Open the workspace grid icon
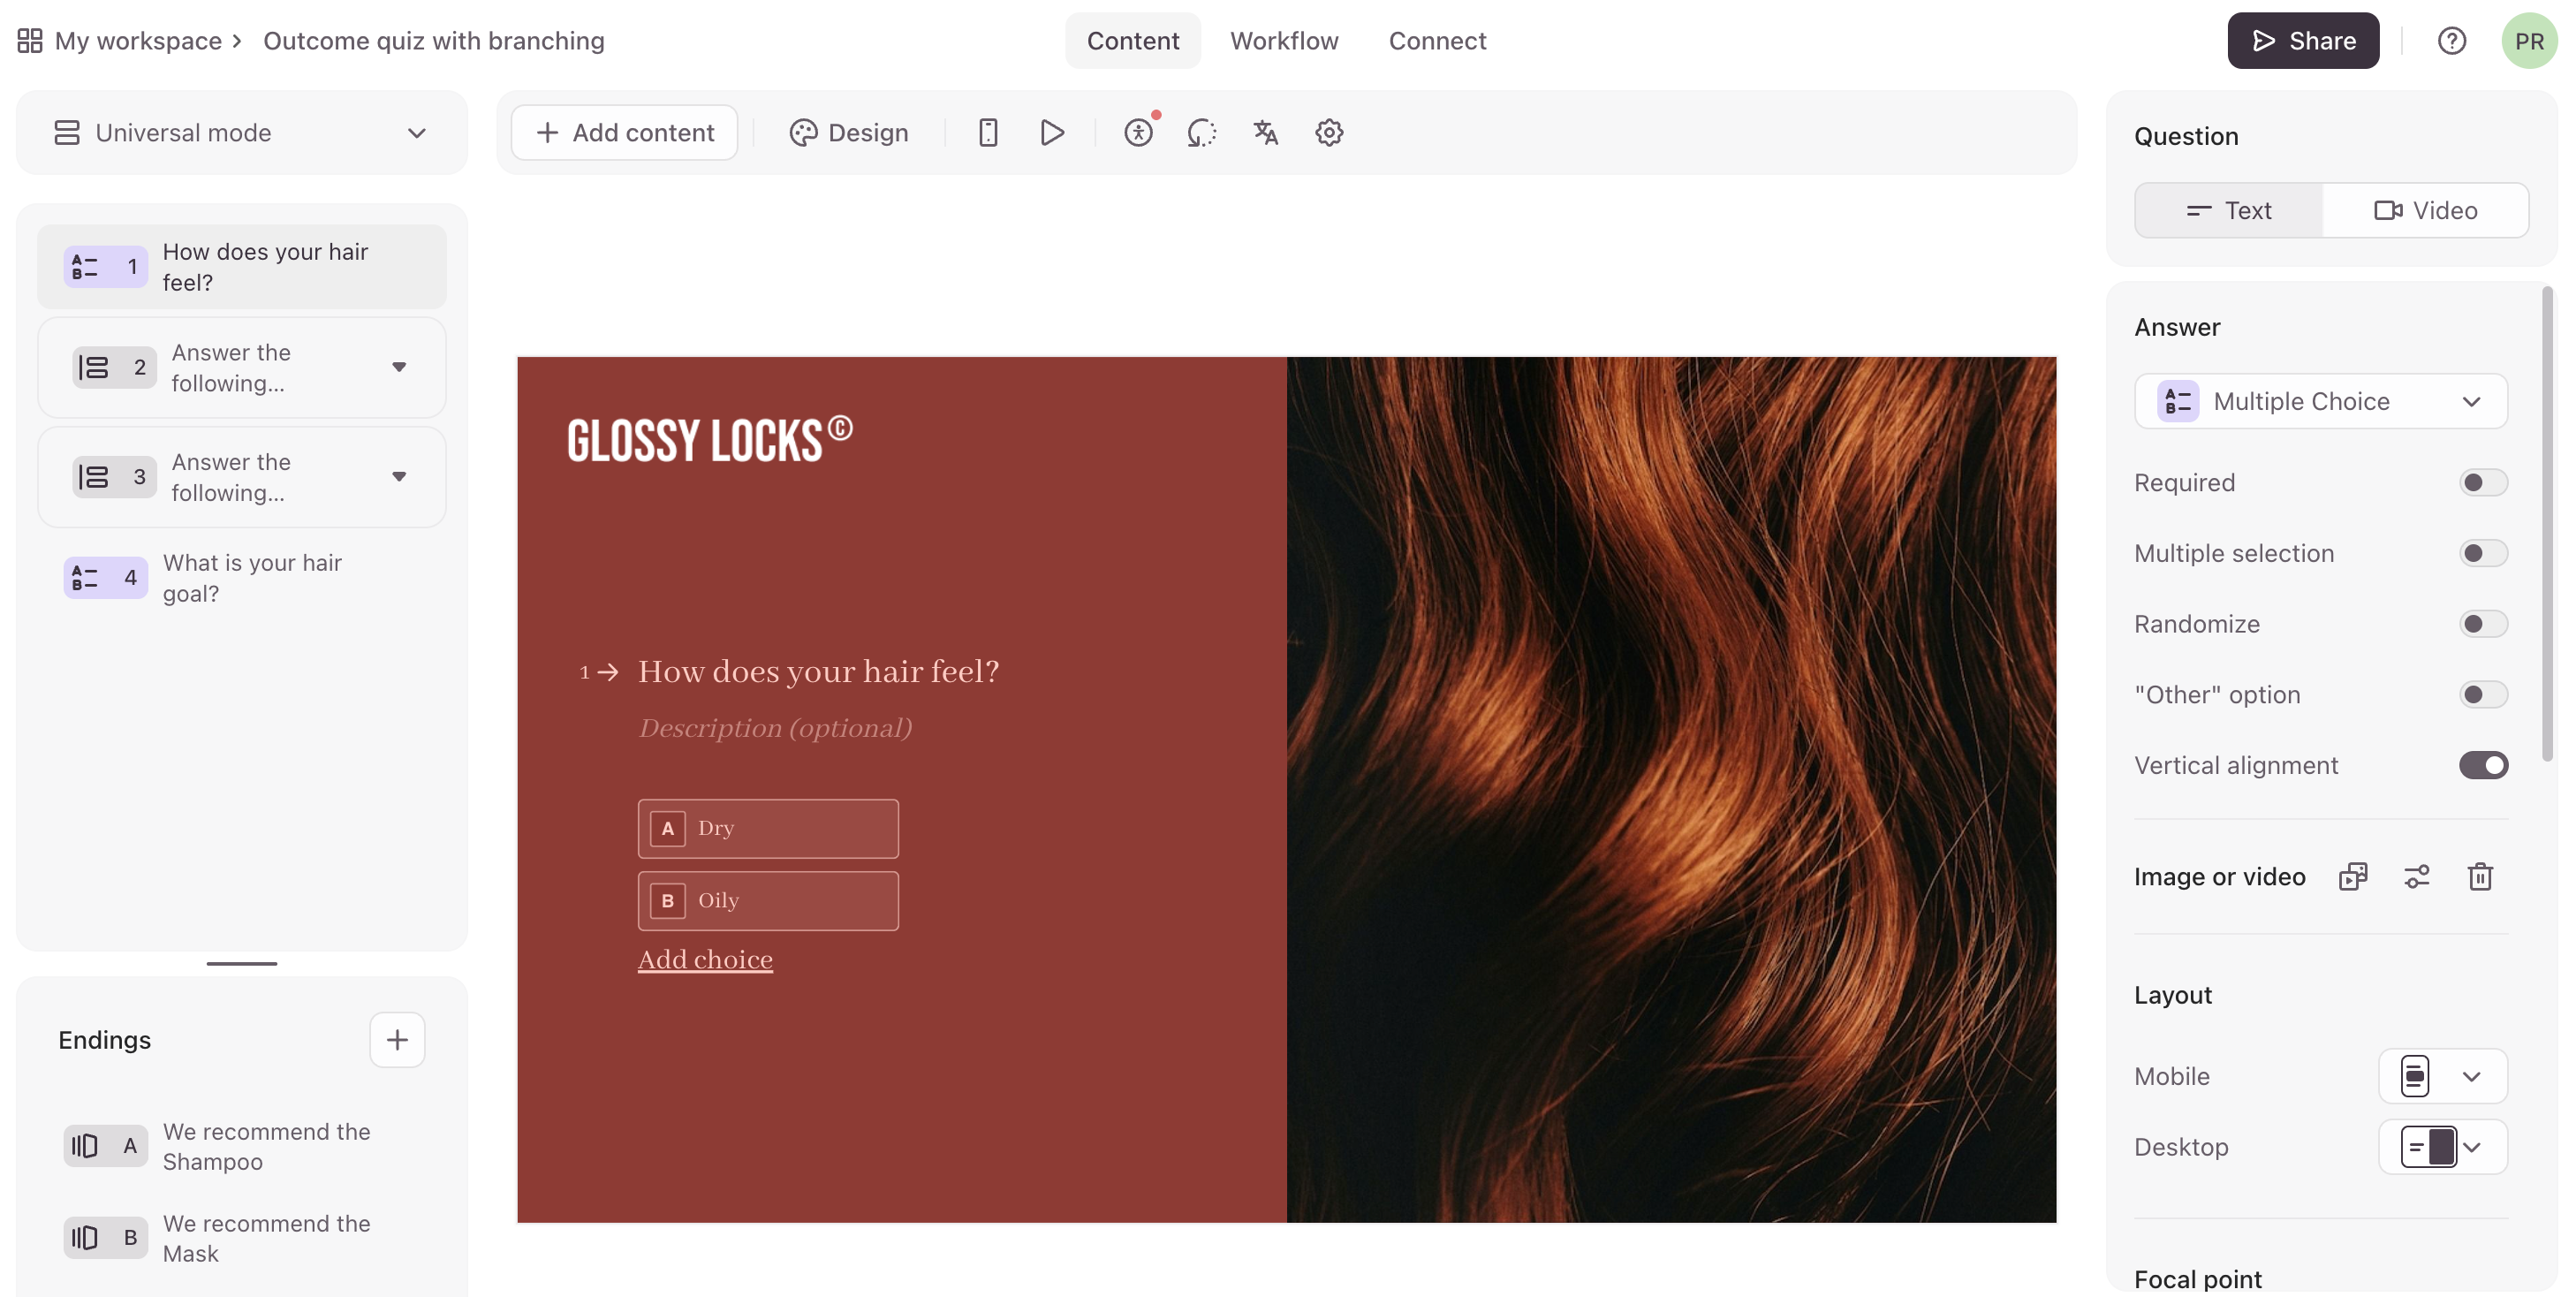This screenshot has height=1297, width=2576. [30, 41]
